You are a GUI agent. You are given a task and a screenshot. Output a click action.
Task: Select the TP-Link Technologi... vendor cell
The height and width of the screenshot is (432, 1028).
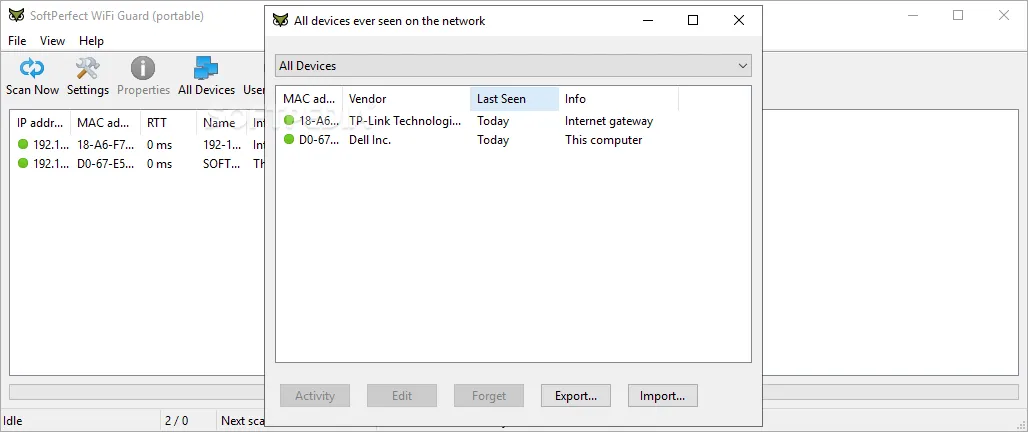click(x=405, y=121)
